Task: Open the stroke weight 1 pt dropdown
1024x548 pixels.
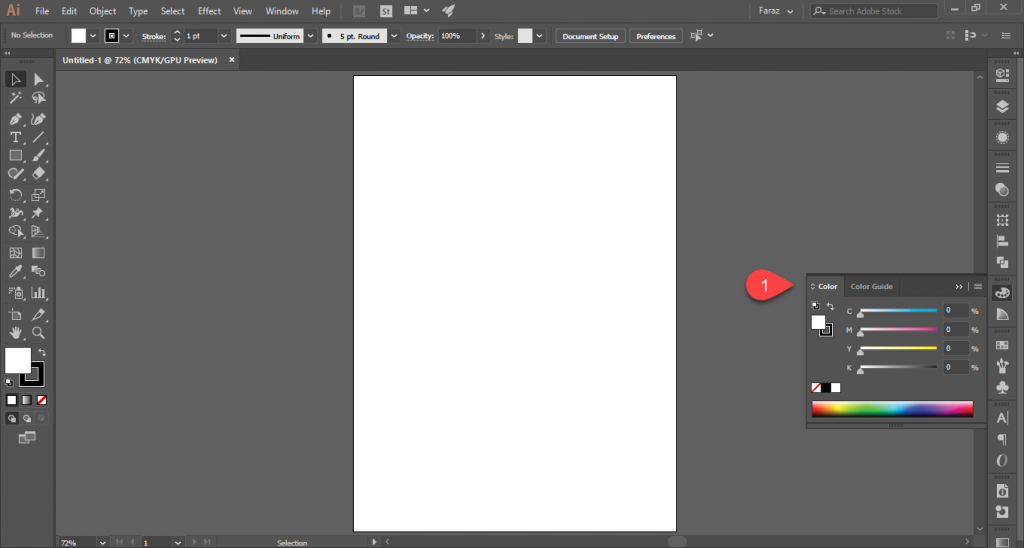Action: pyautogui.click(x=224, y=36)
